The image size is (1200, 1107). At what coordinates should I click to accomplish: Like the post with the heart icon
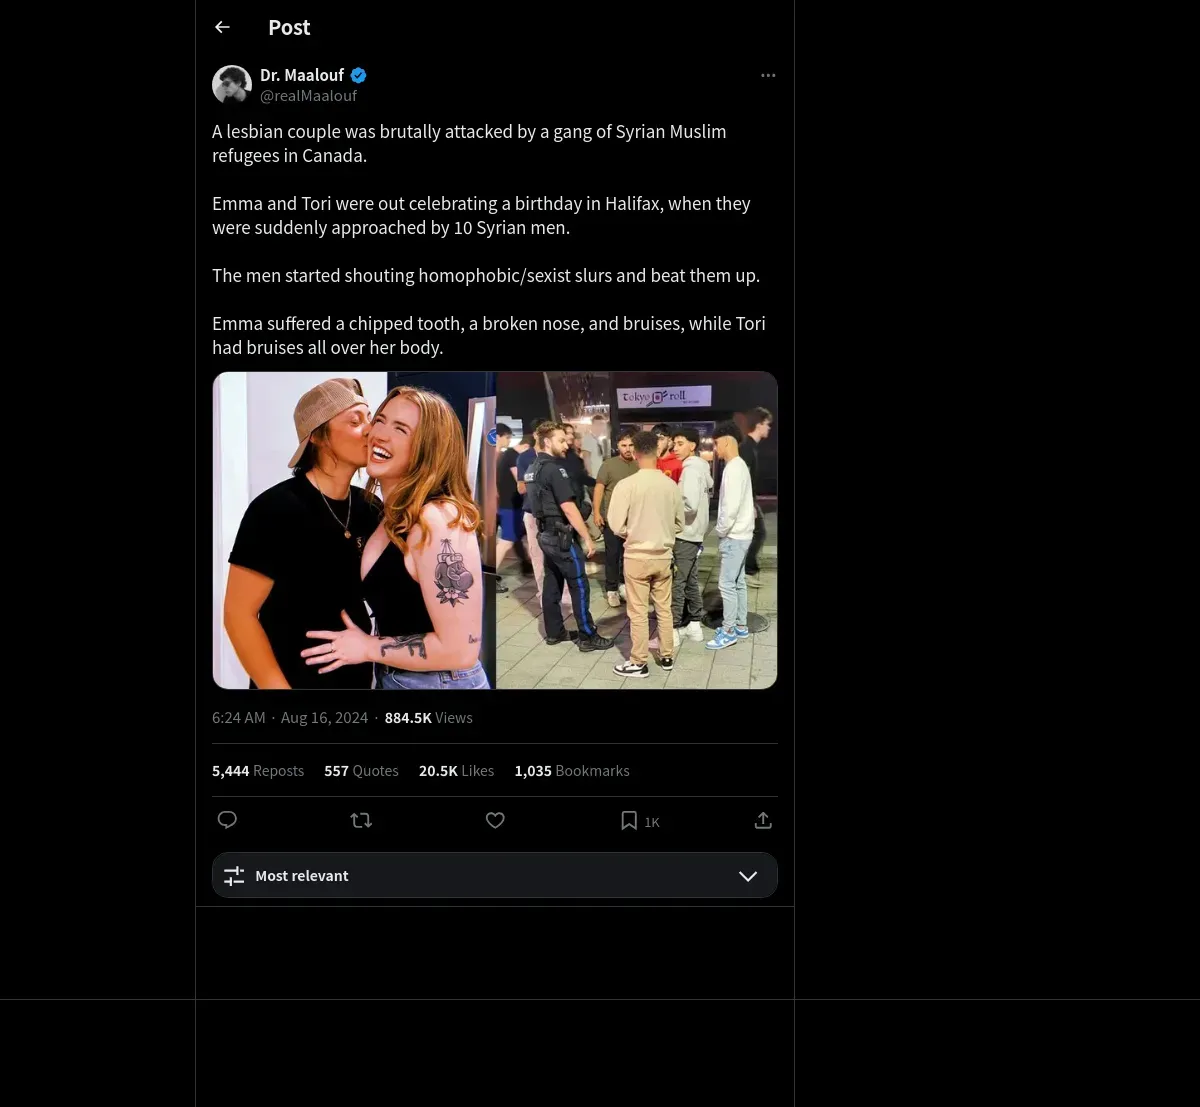coord(495,820)
